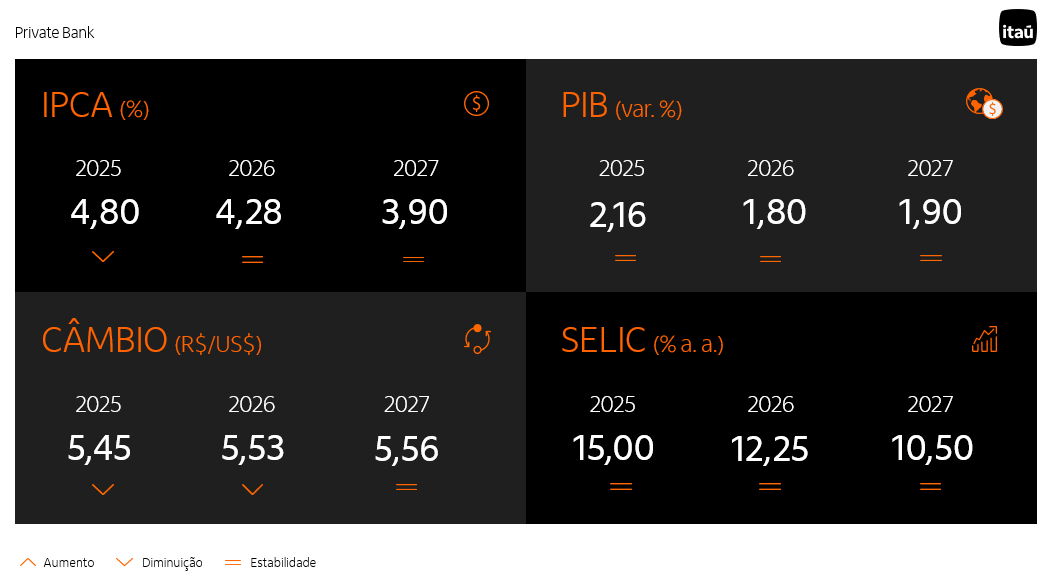The image size is (1054, 580).
Task: Select the Private Bank header label
Action: click(x=55, y=33)
